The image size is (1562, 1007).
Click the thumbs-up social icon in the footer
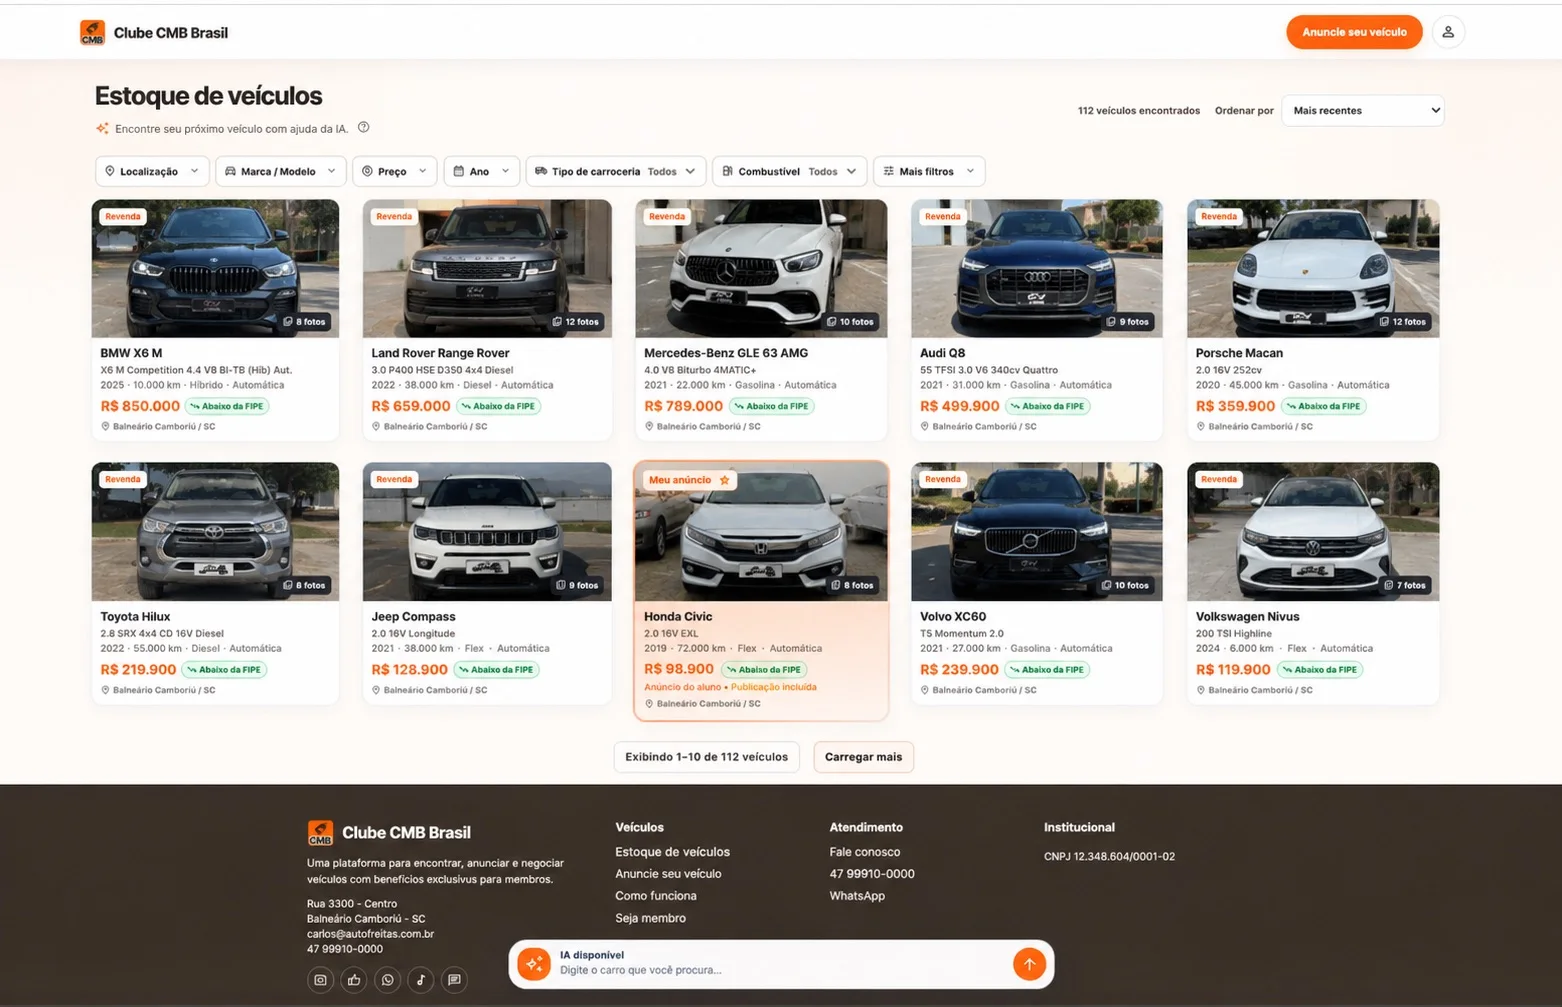click(354, 980)
